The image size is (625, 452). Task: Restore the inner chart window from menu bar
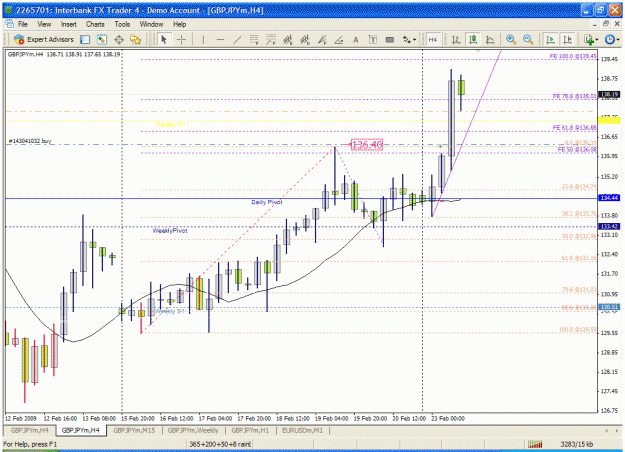(606, 24)
